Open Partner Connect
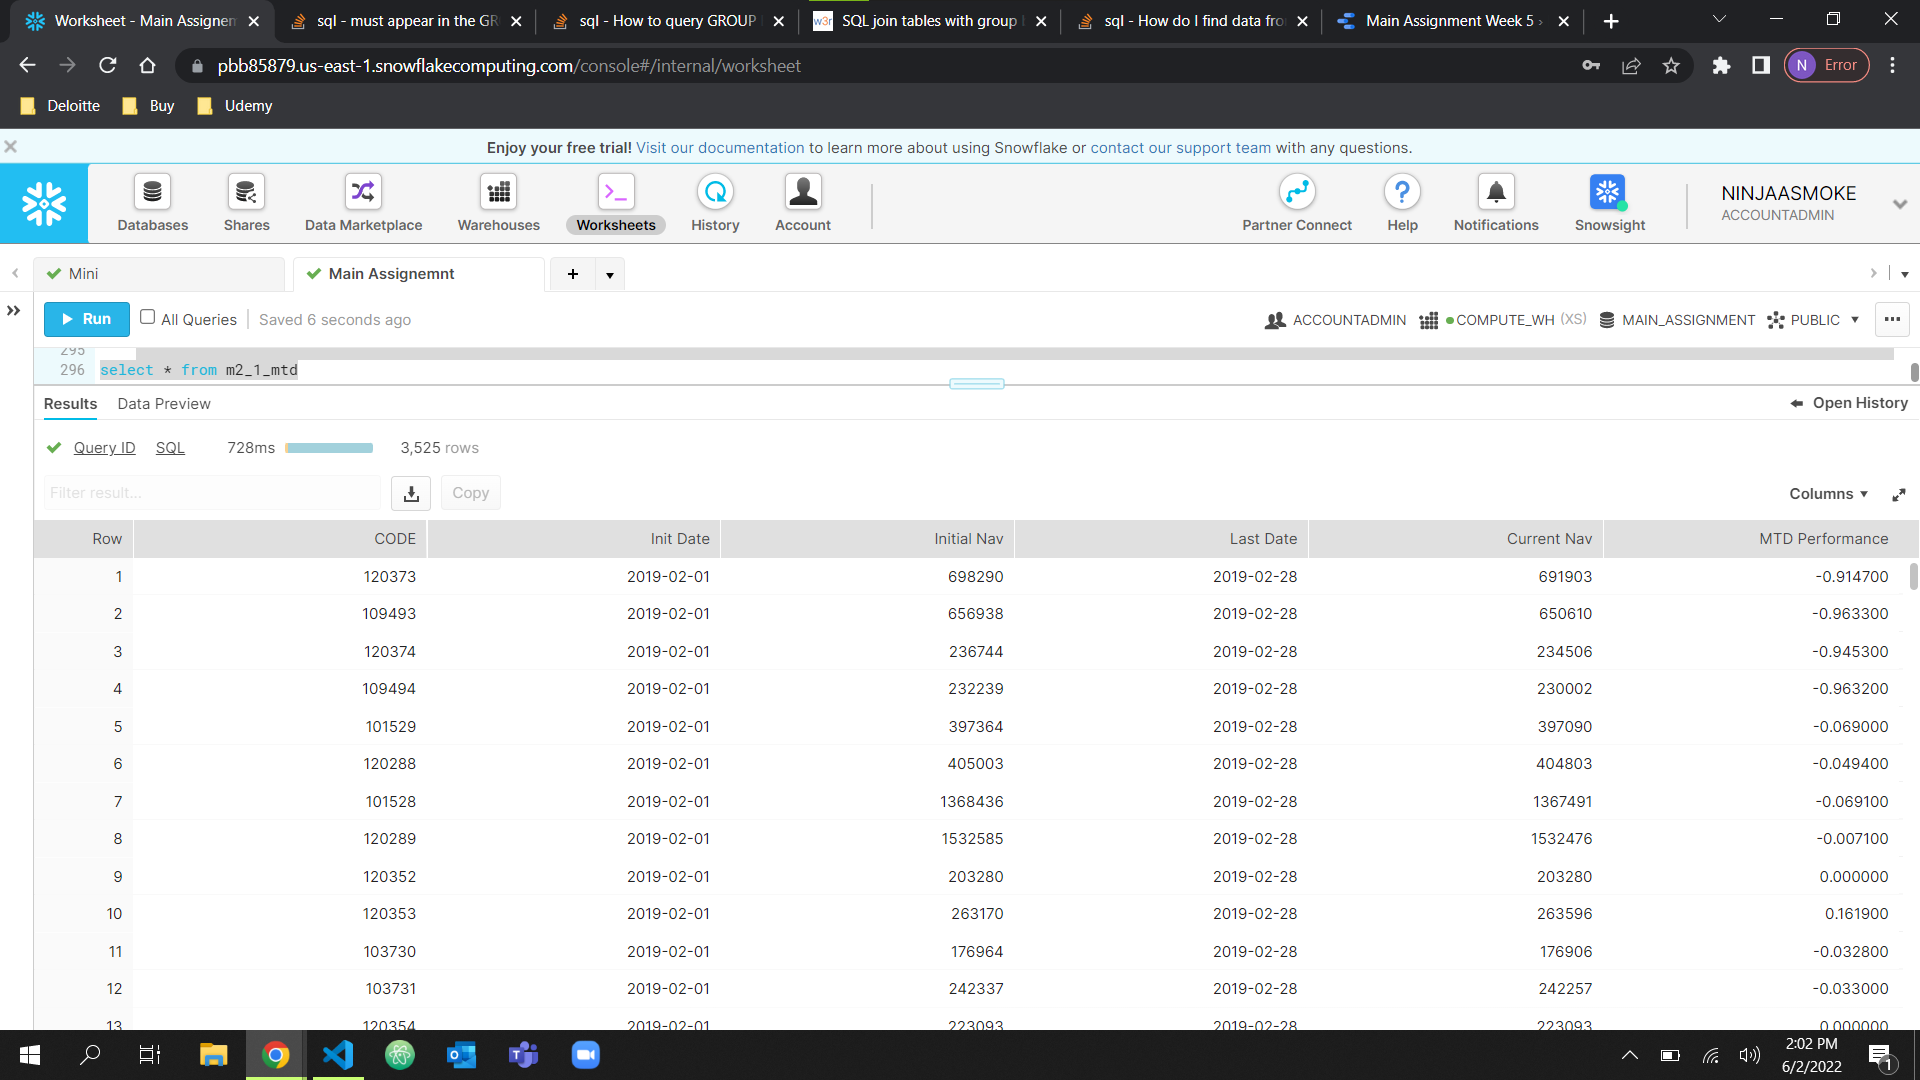This screenshot has height=1080, width=1920. 1296,202
